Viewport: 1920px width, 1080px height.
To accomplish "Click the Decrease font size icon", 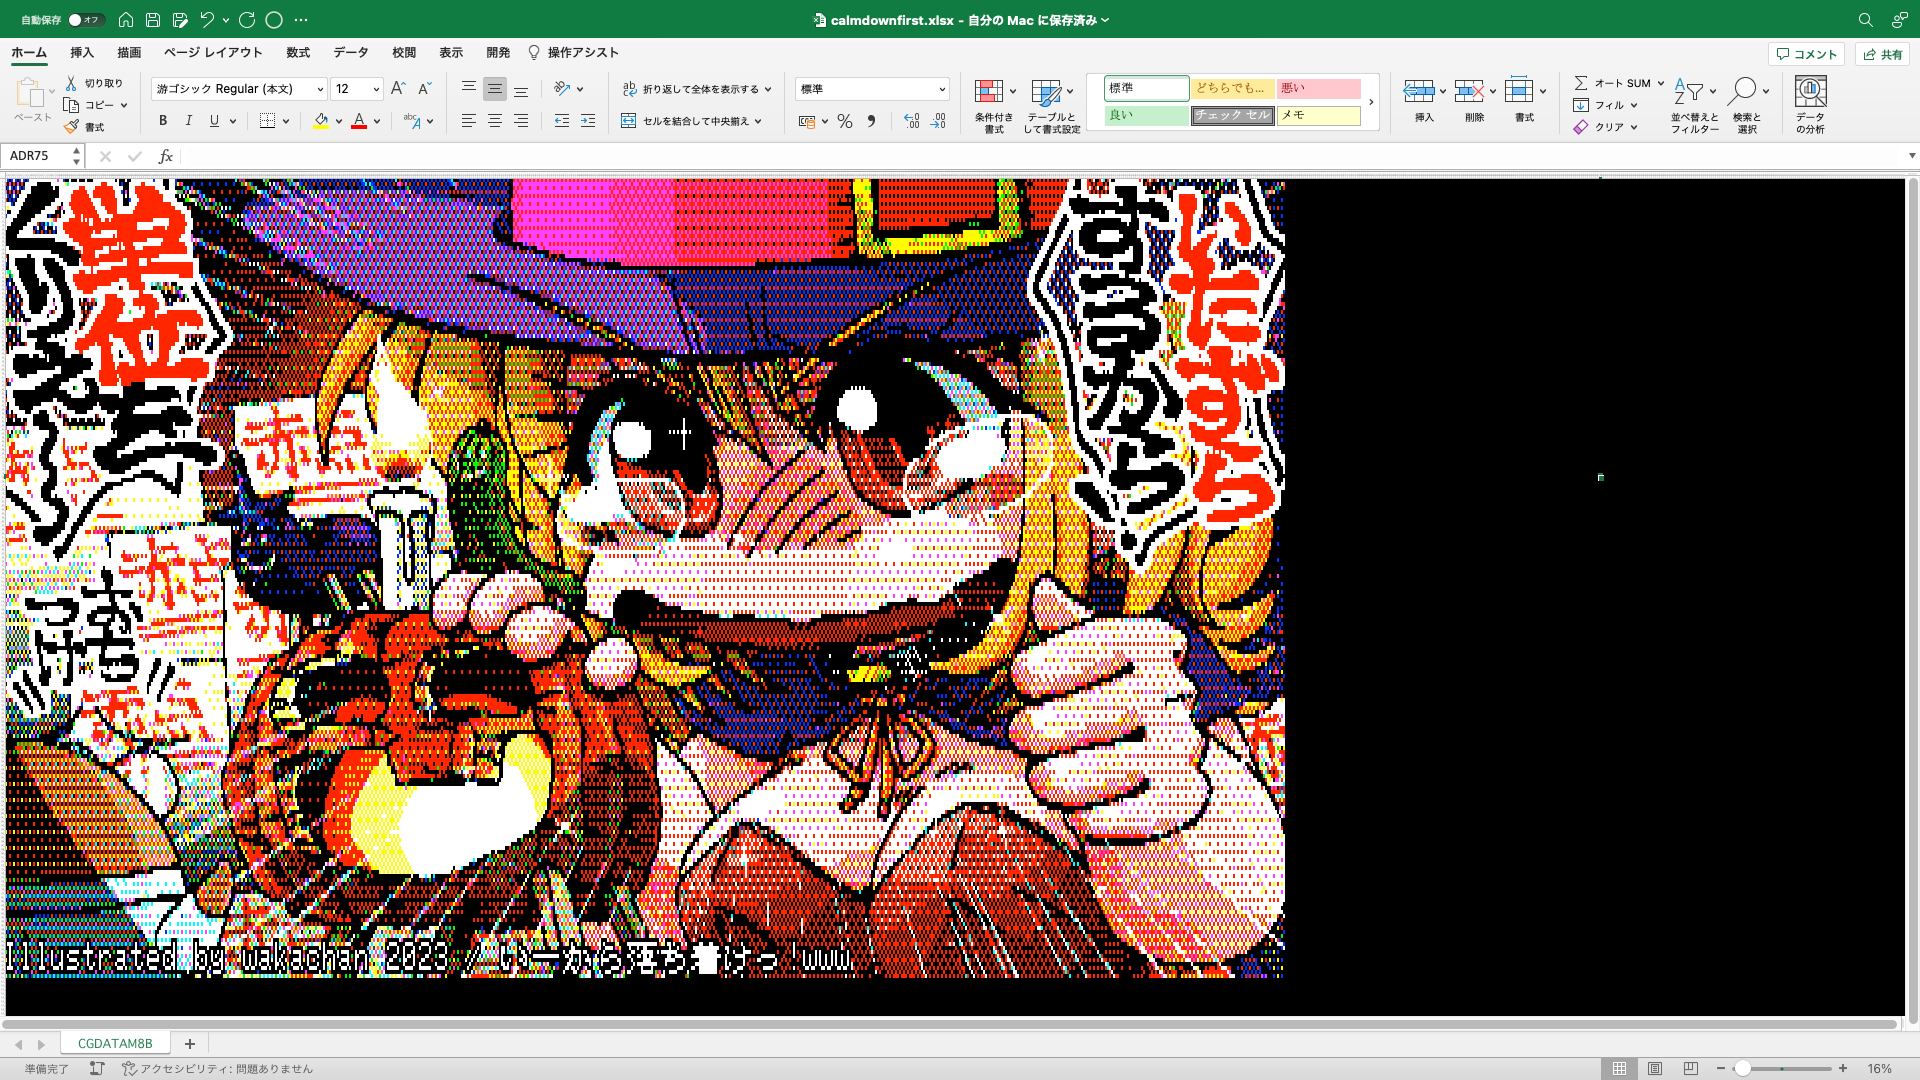I will pos(424,89).
